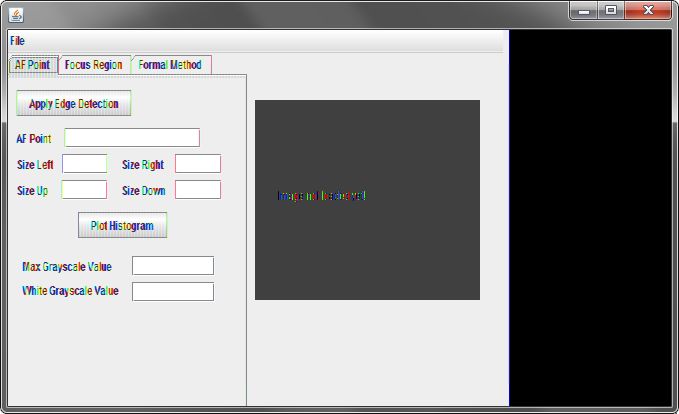Click the Plot Histogram button
The height and width of the screenshot is (414, 679).
pyautogui.click(x=123, y=226)
